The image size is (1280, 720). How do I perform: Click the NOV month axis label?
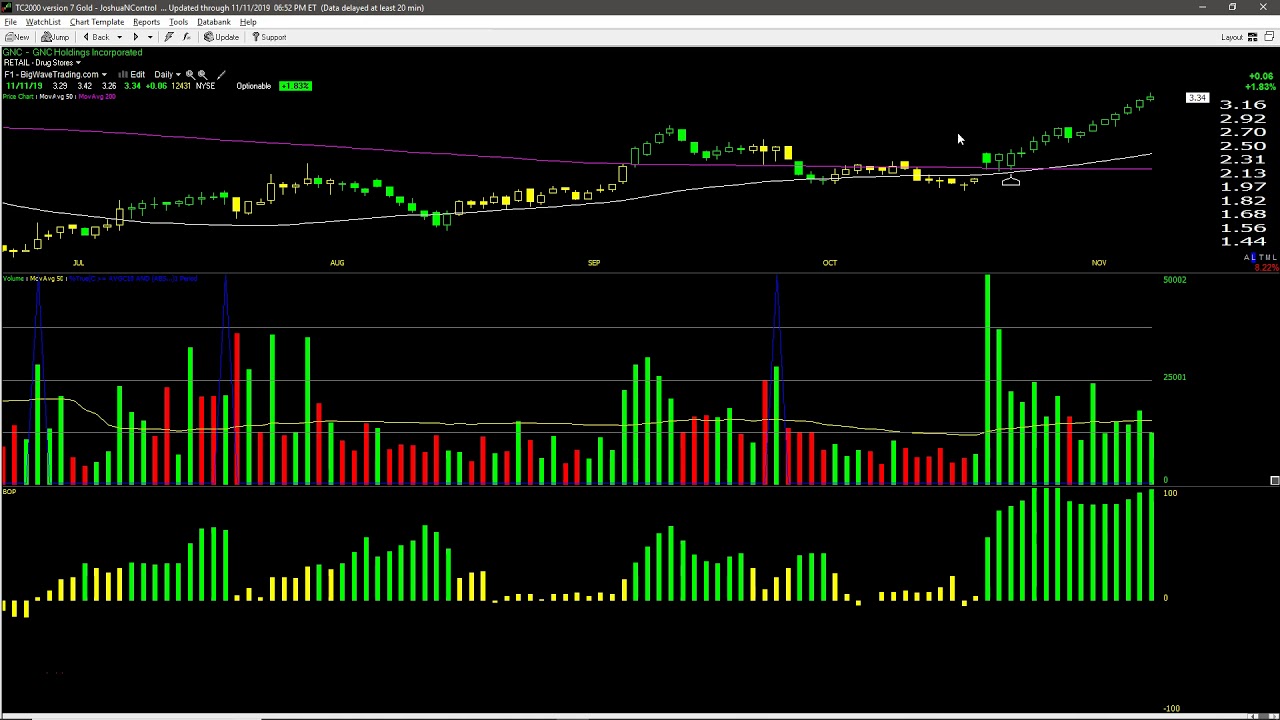[1099, 263]
